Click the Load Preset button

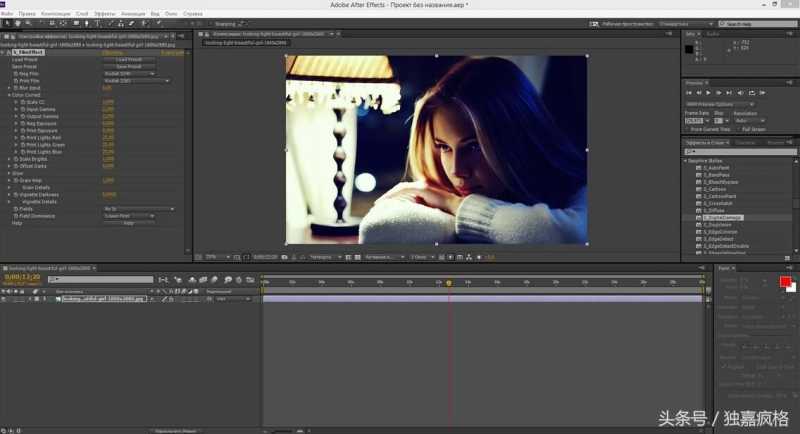(128, 59)
